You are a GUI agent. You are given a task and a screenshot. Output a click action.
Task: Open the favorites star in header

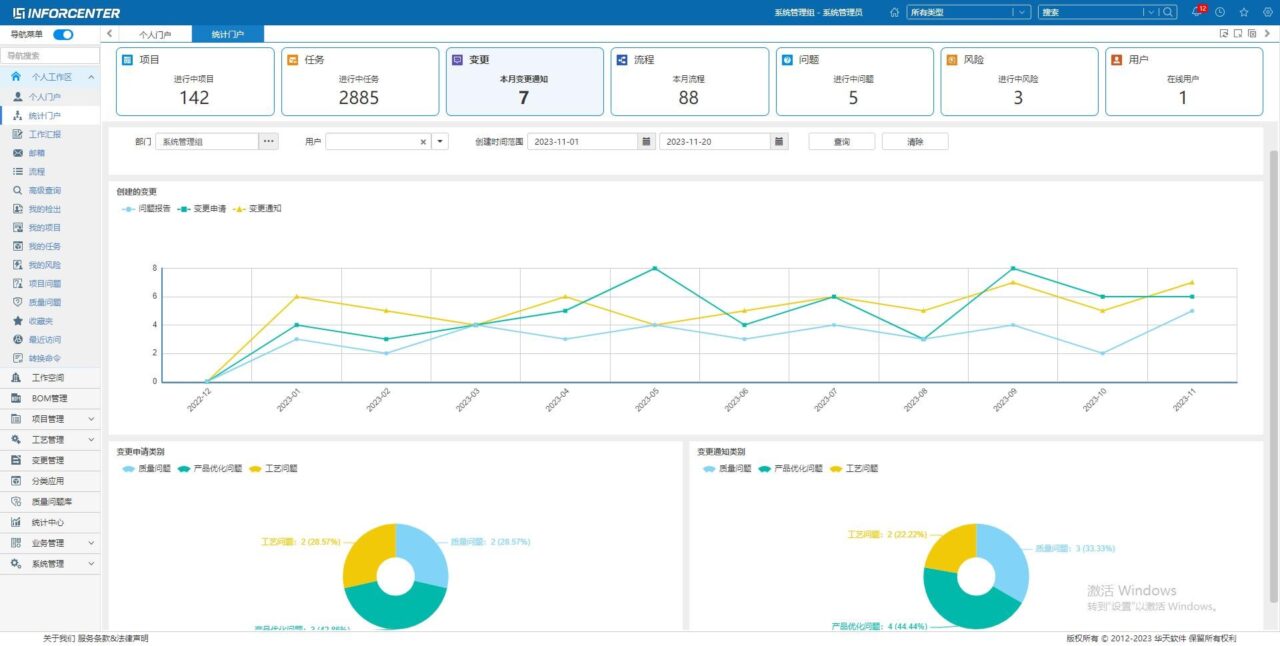(1244, 13)
